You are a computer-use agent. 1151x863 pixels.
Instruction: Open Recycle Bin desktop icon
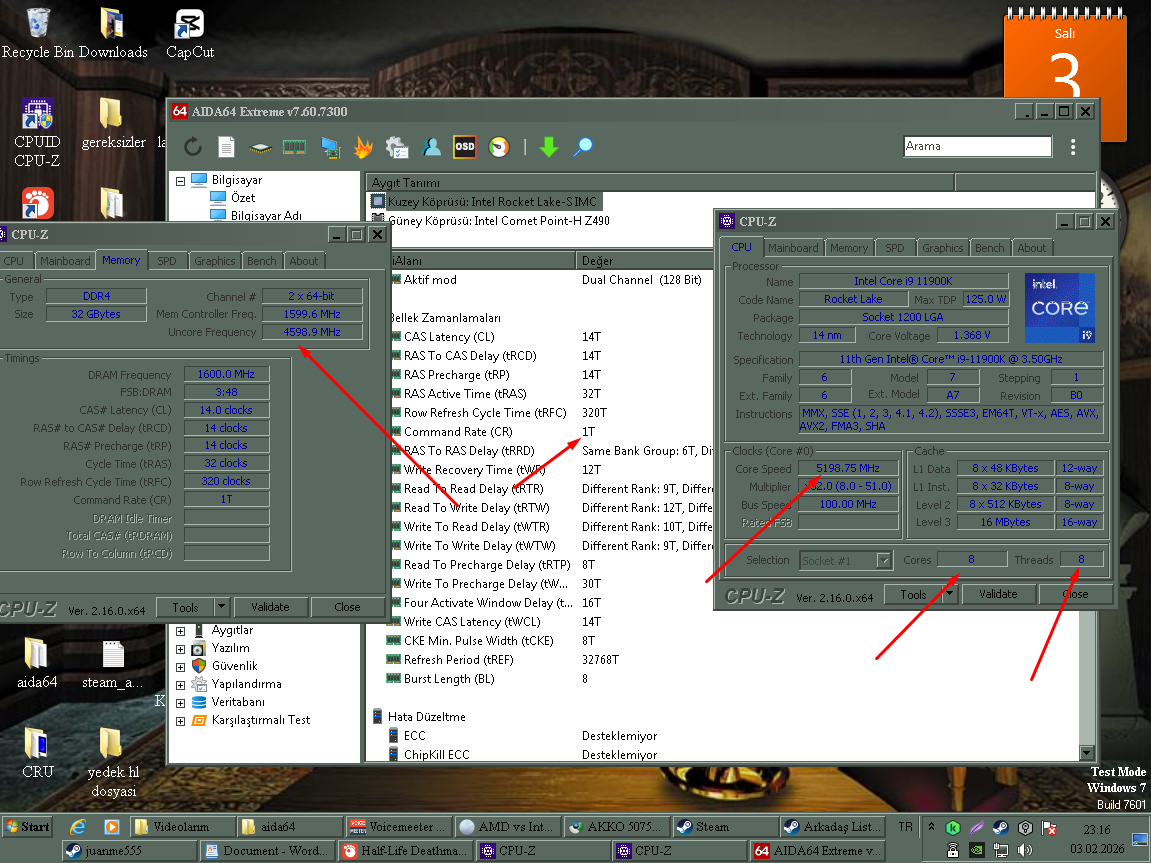pos(37,33)
